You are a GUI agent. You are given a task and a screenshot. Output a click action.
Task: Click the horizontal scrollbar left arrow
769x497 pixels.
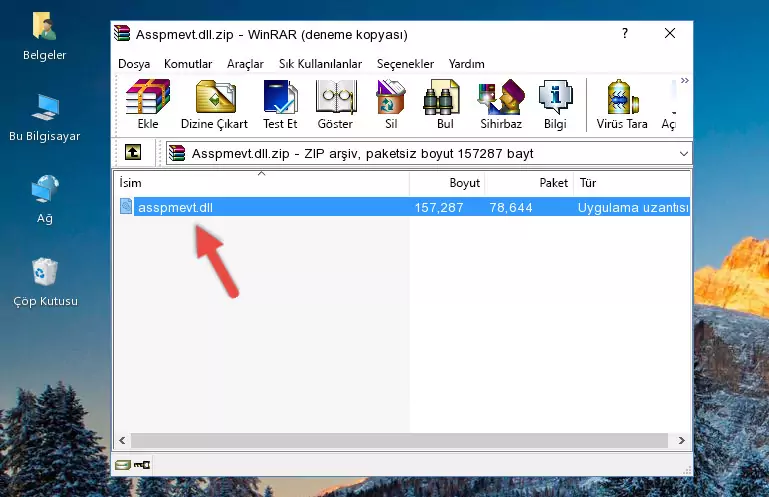[123, 440]
